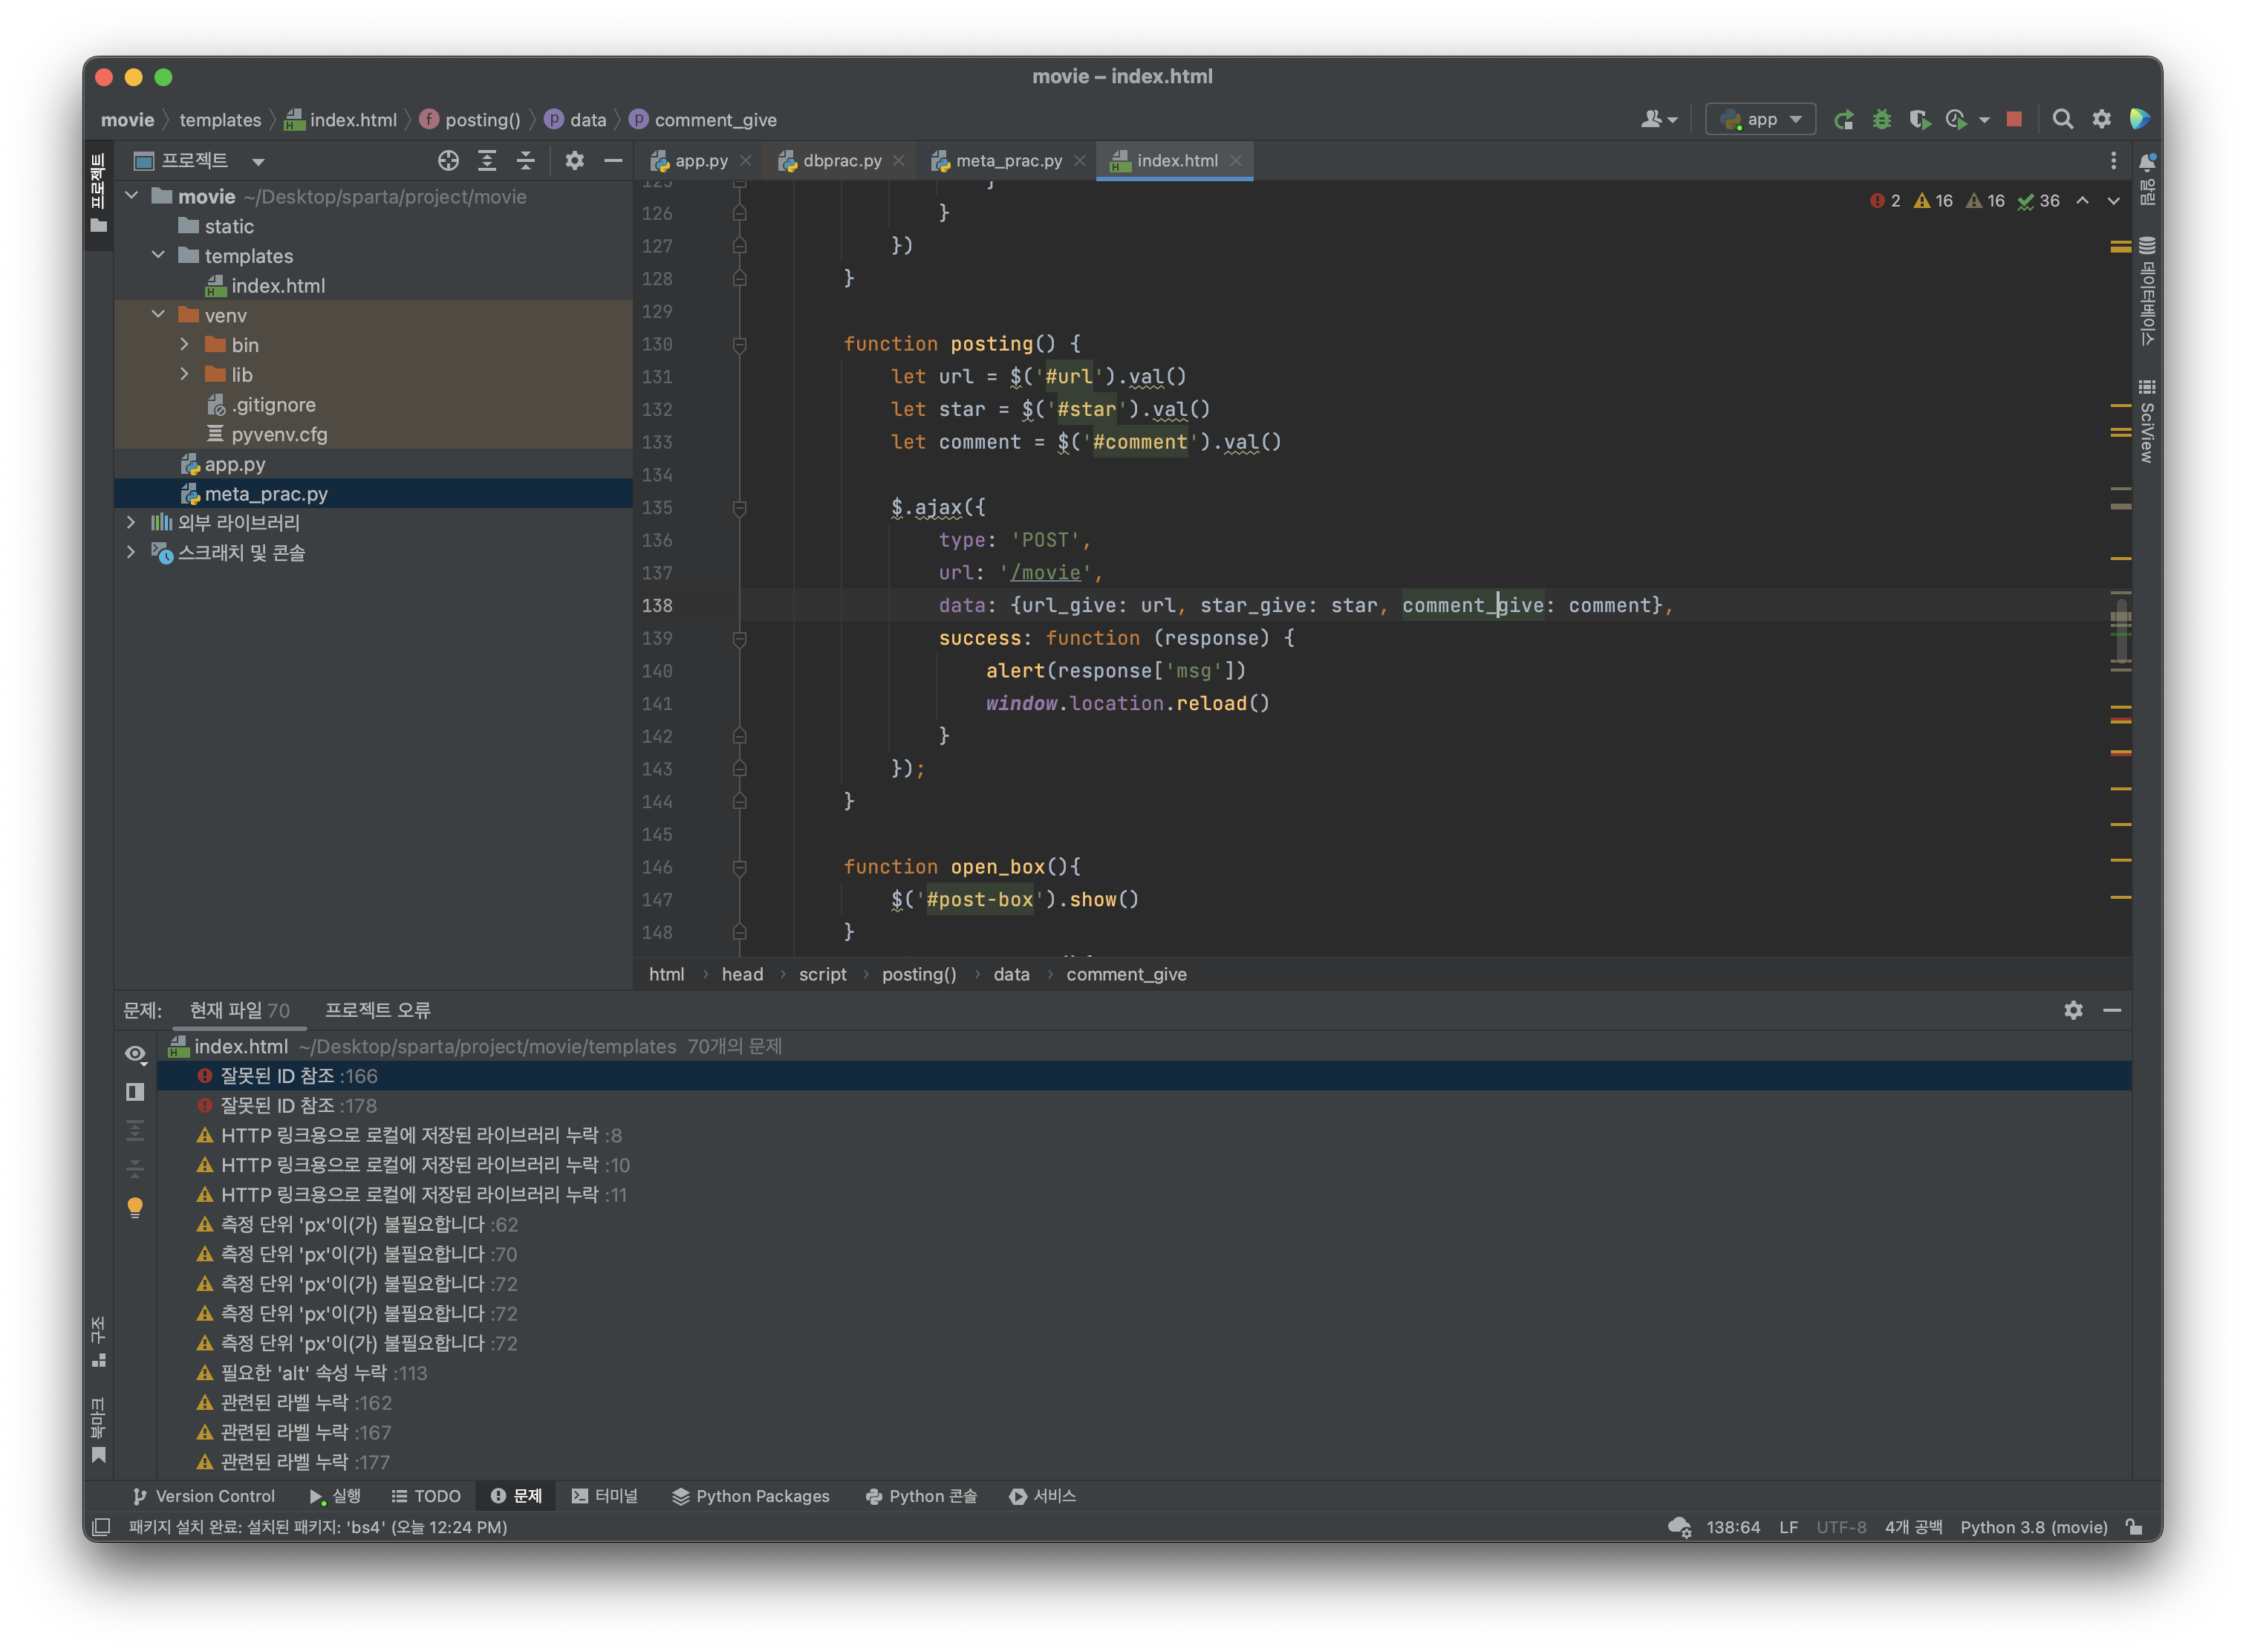Click the 138:64 line column indicator

(x=1733, y=1527)
